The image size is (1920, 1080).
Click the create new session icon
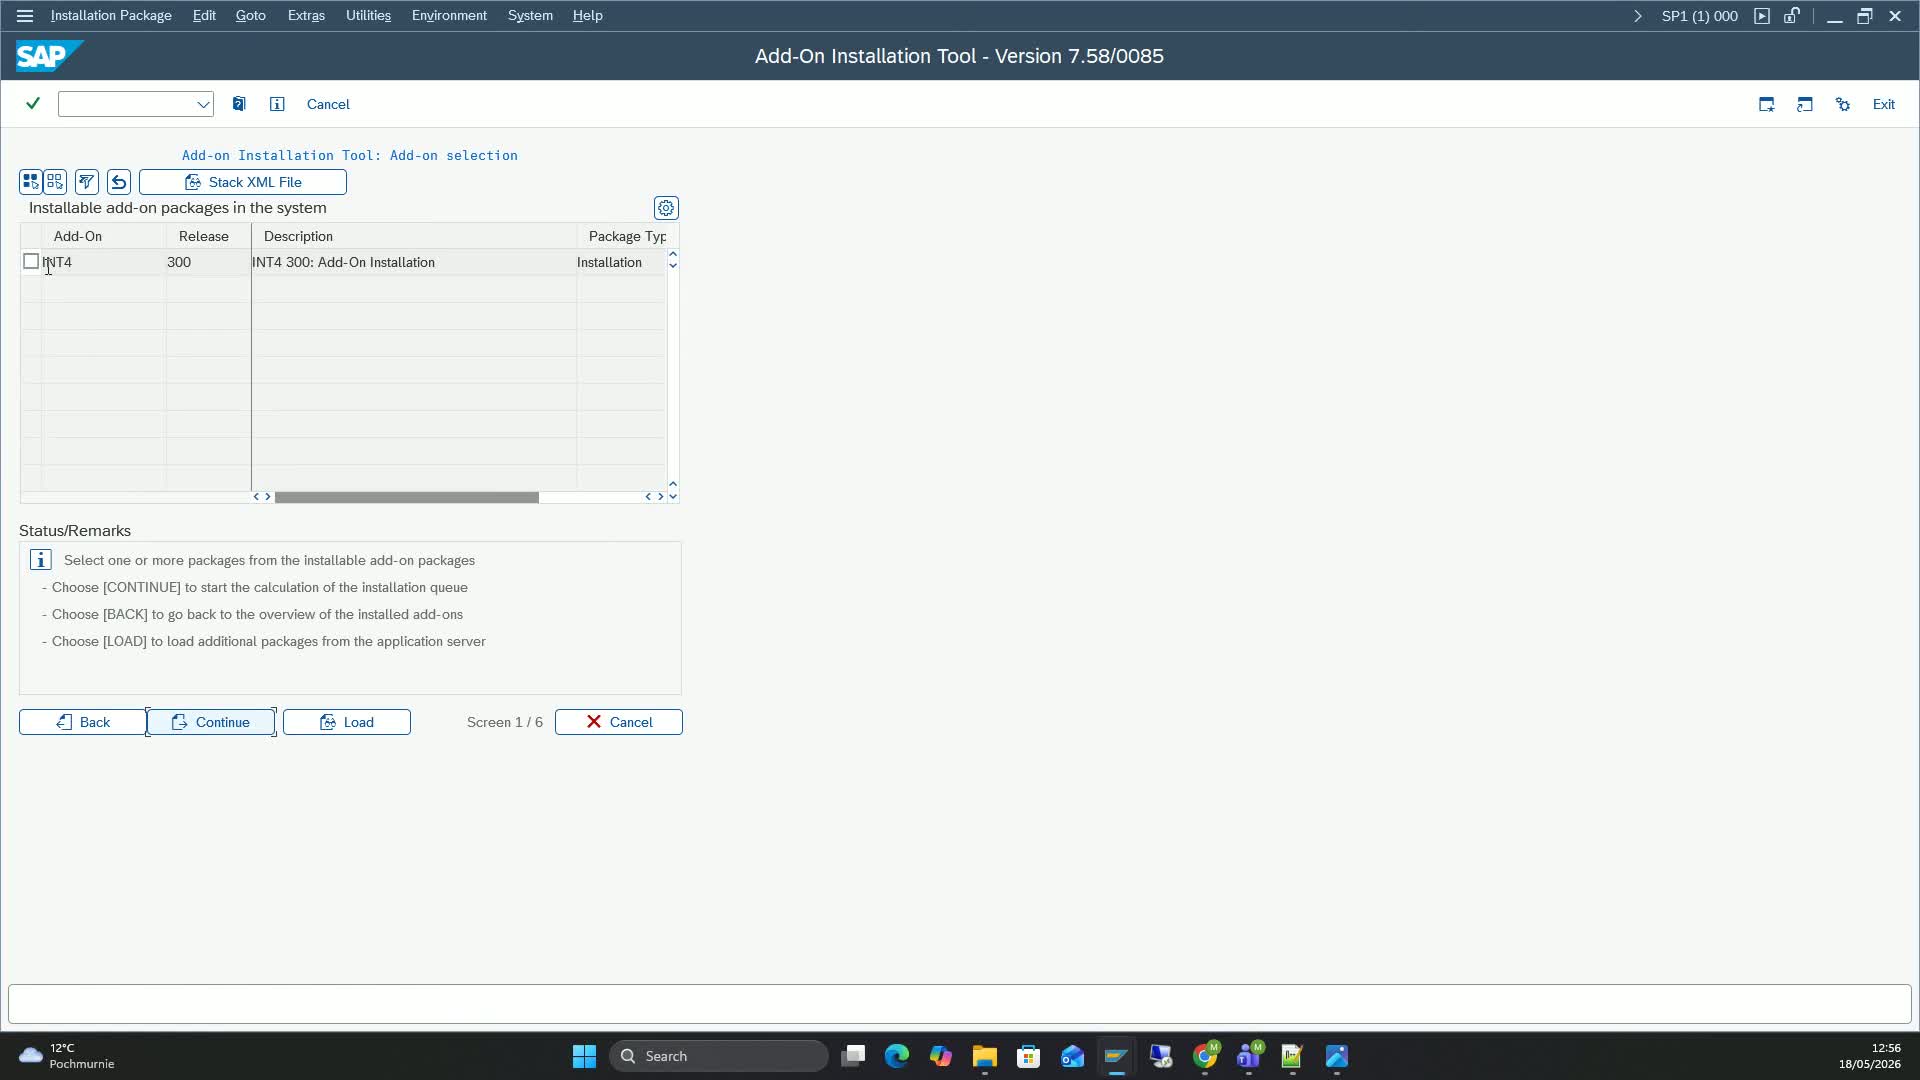coord(1767,104)
